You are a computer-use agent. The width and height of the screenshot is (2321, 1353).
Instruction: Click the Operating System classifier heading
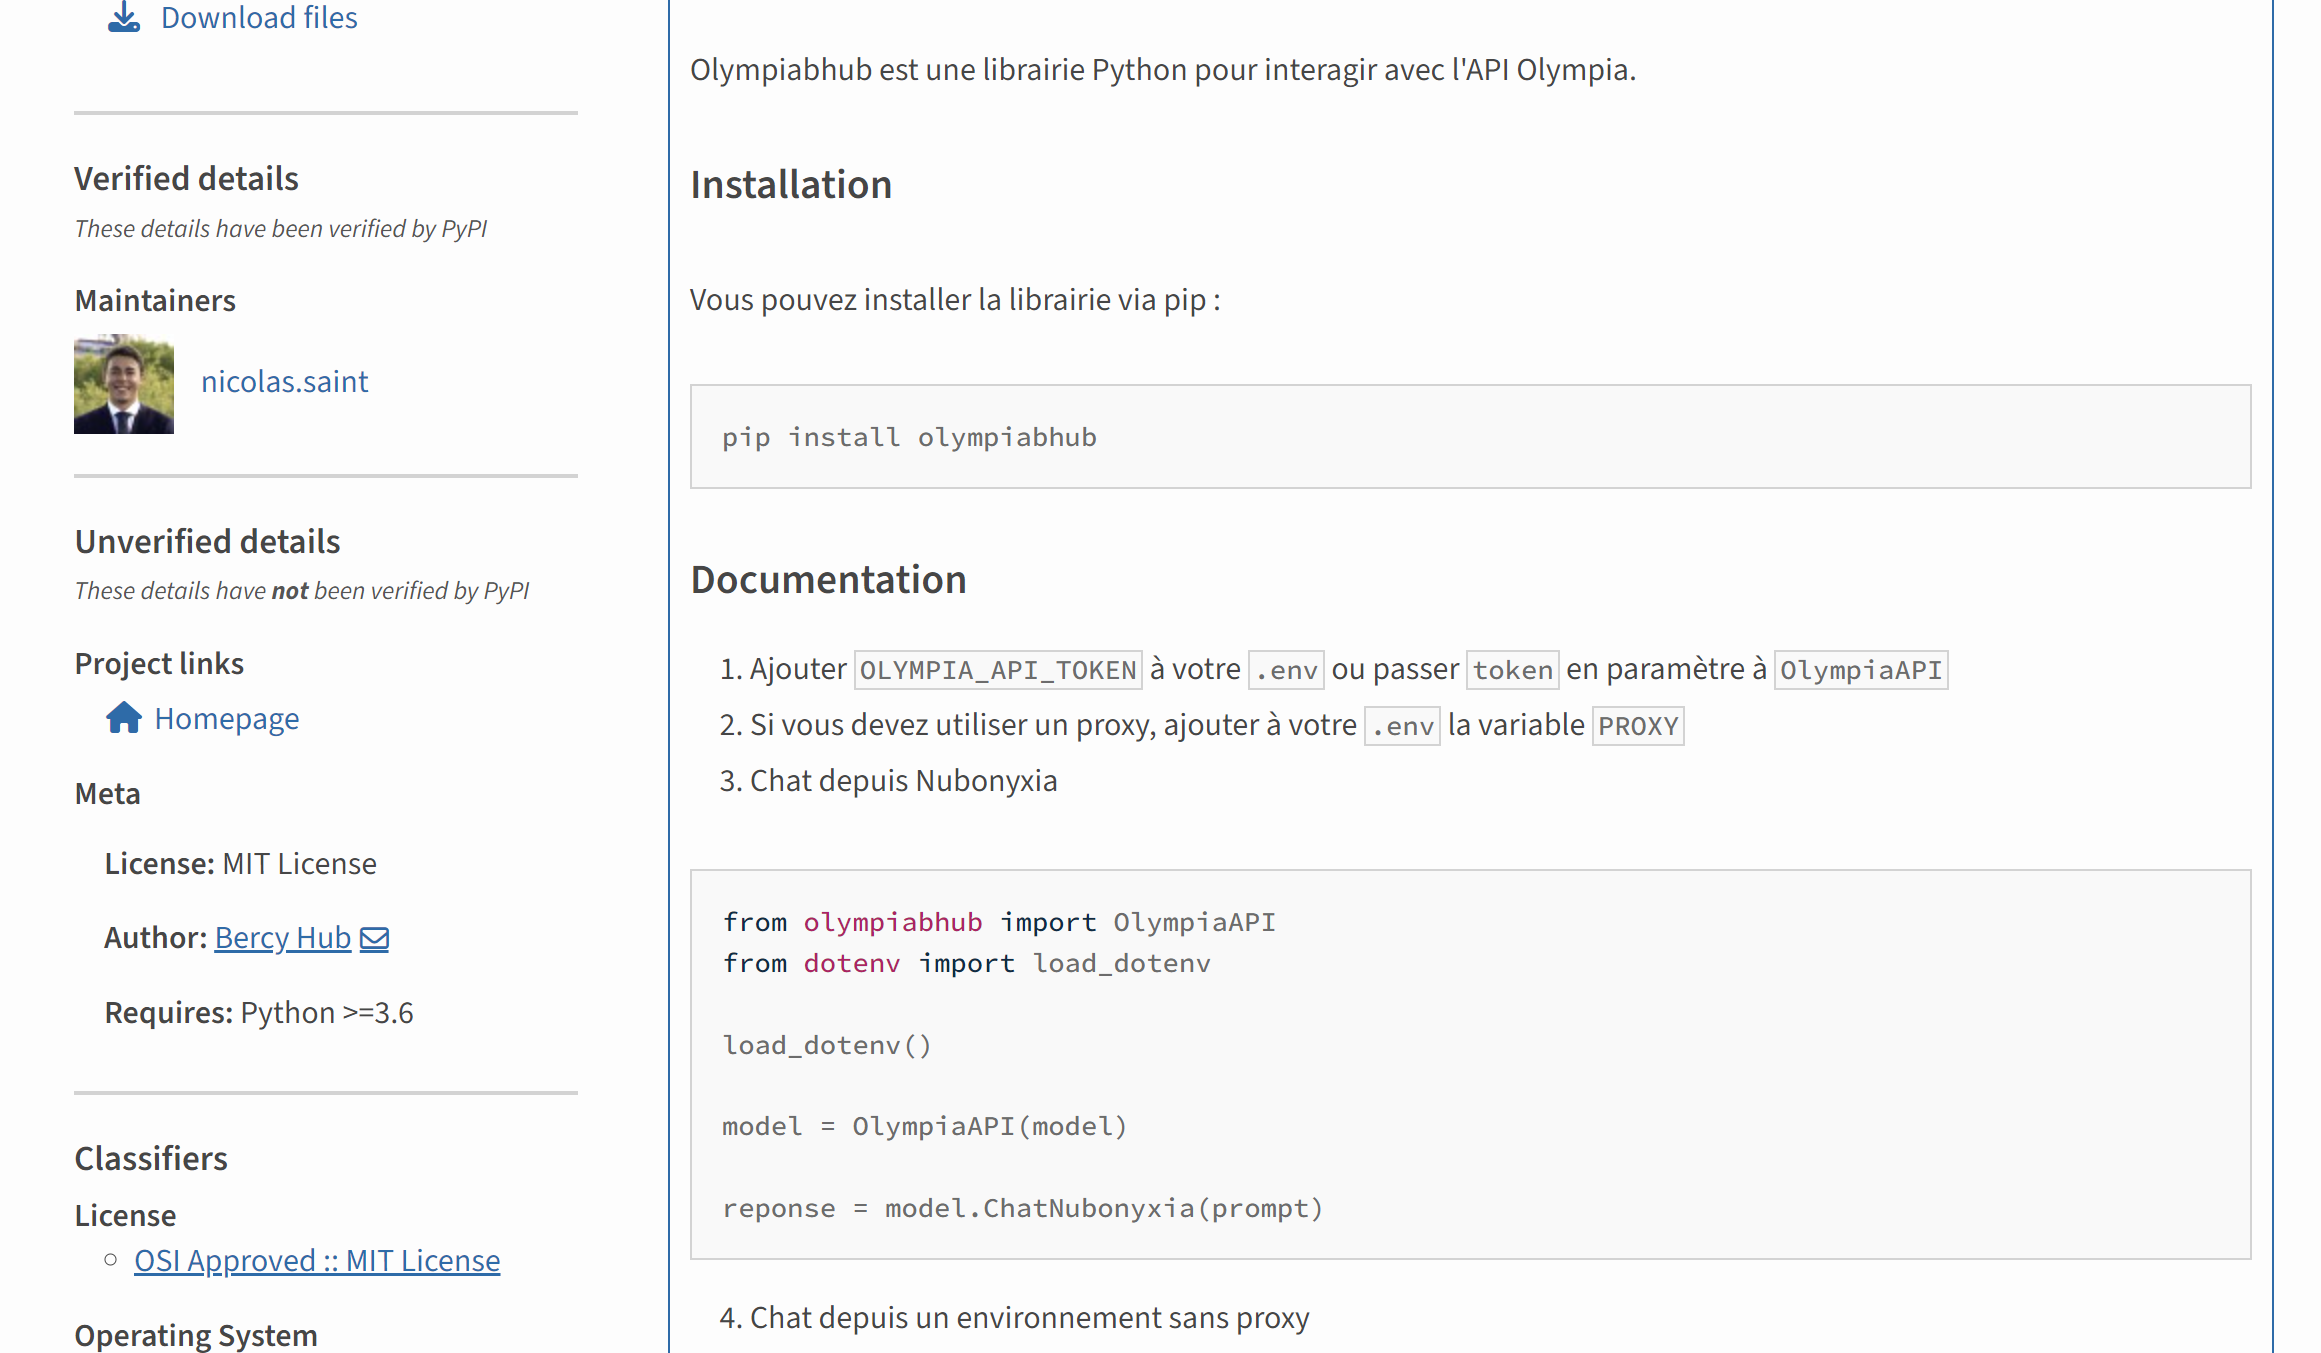pyautogui.click(x=196, y=1336)
